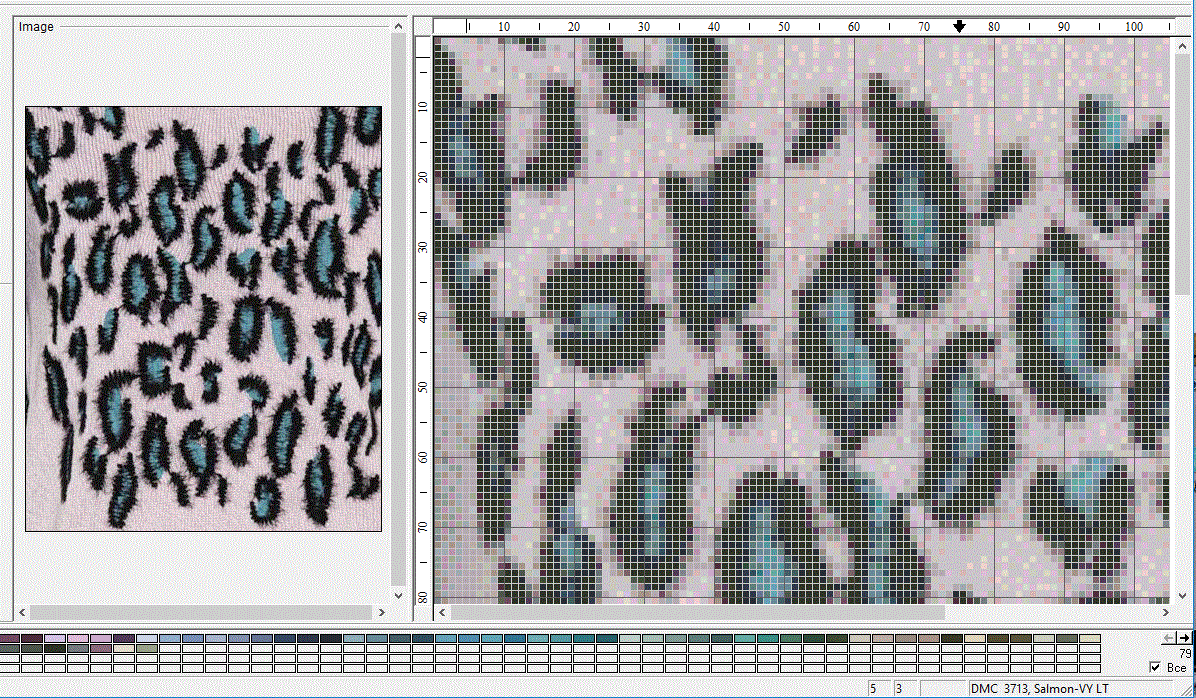Choose the mauve-pink swatch, fifth in top row

pos(101,638)
